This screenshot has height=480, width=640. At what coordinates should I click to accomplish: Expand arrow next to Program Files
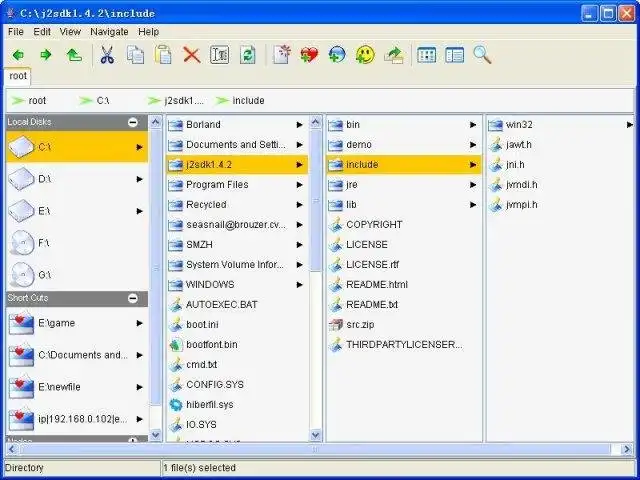pos(300,184)
